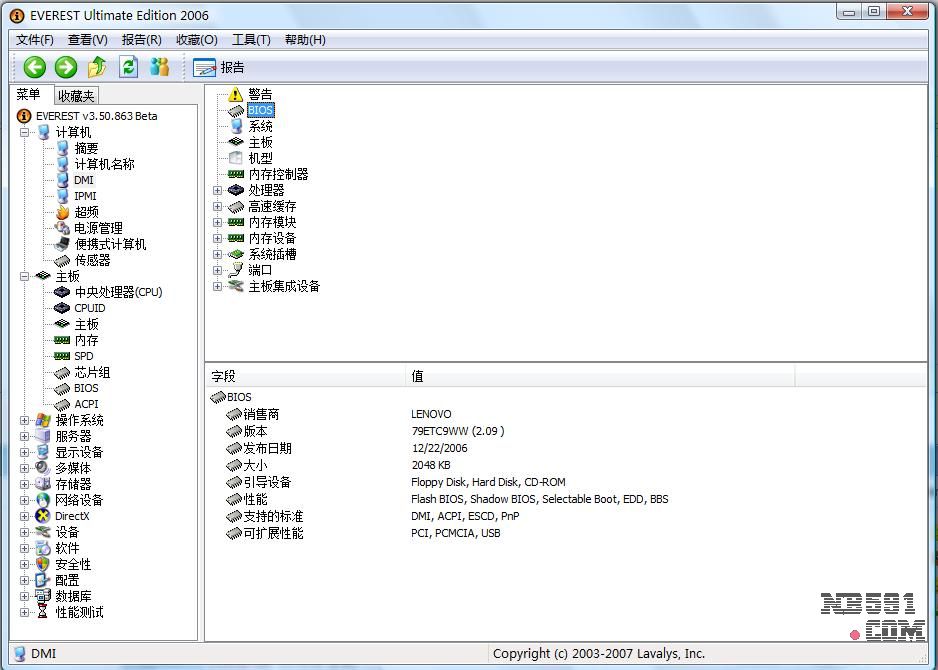Image resolution: width=938 pixels, height=670 pixels.
Task: Select the 警告 warning item in DMI list
Action: [260, 94]
